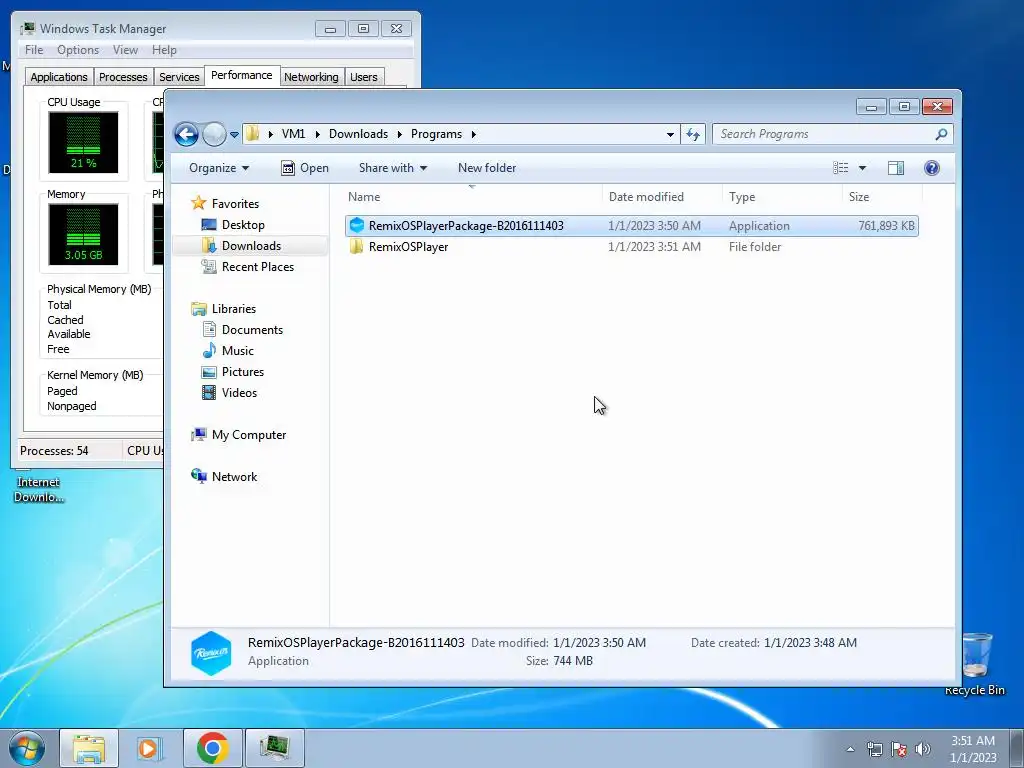
Task: Switch to Task Manager Applications tab
Action: (59, 77)
